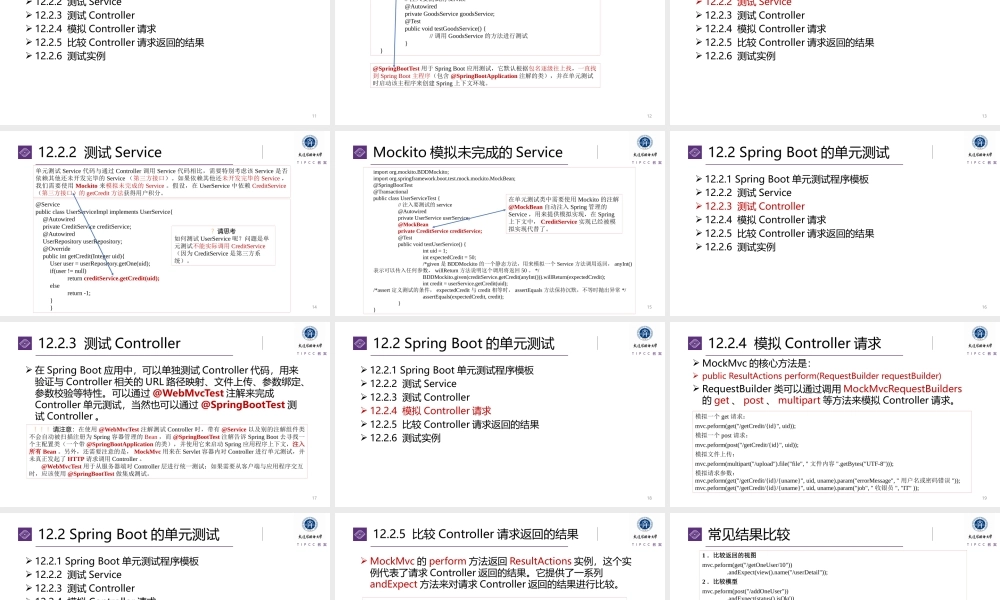The width and height of the screenshot is (1000, 600).
Task: Click the university logo on "12.2.2 测试 Service" slide
Action: [309, 146]
